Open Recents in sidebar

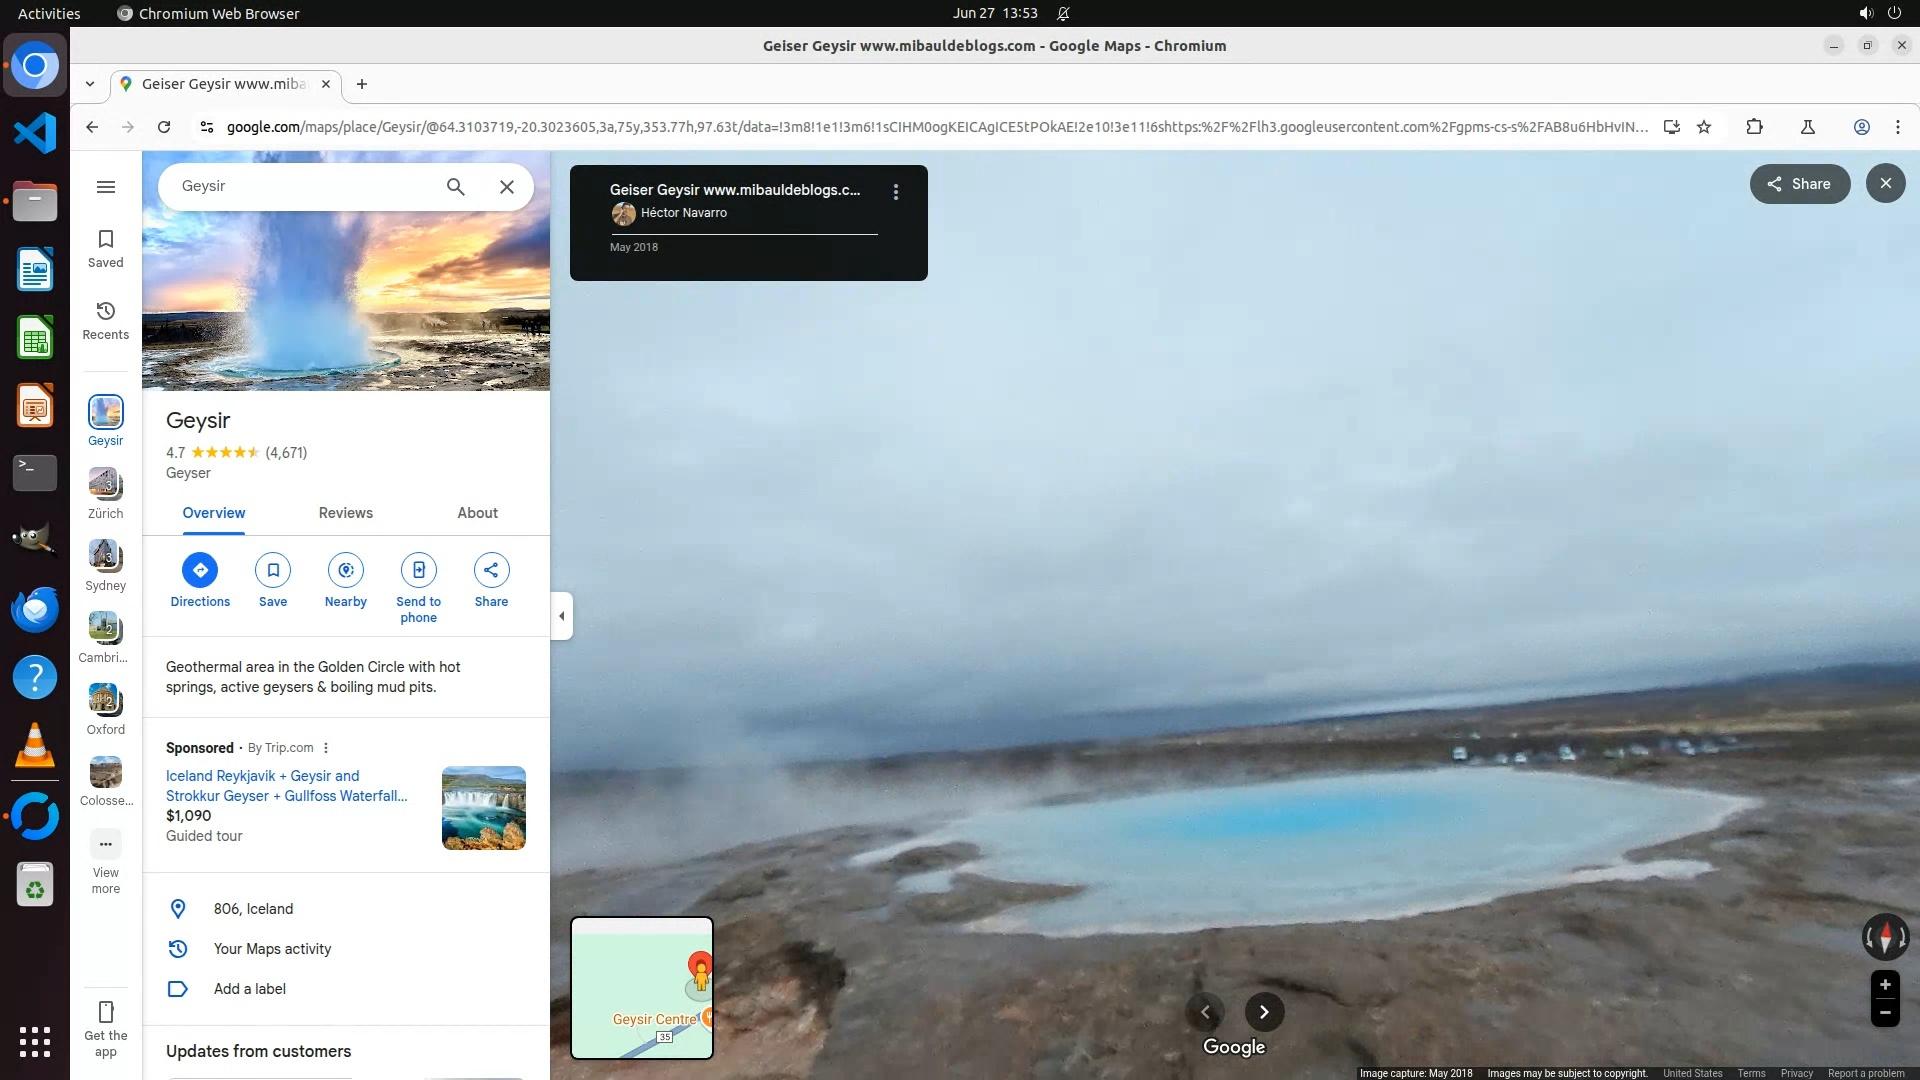click(105, 320)
